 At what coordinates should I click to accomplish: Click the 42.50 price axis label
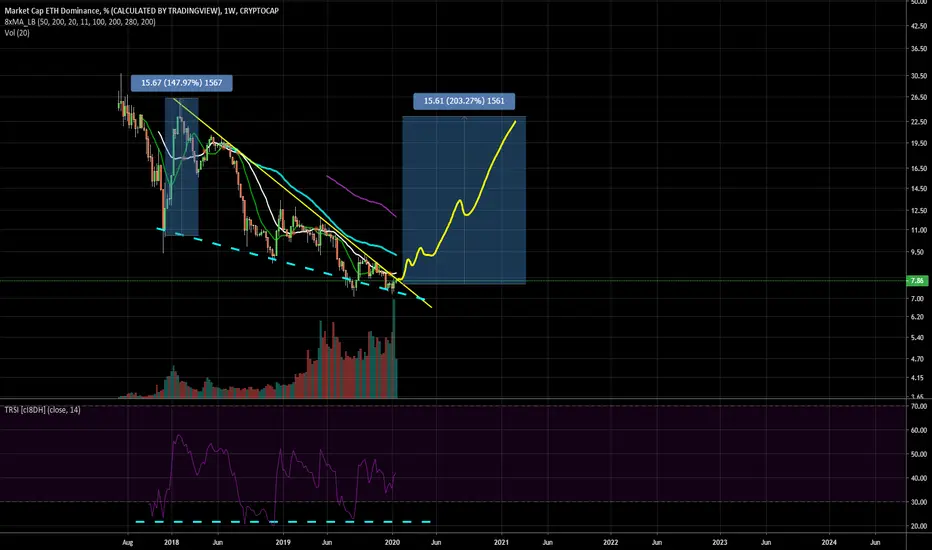pyautogui.click(x=919, y=26)
